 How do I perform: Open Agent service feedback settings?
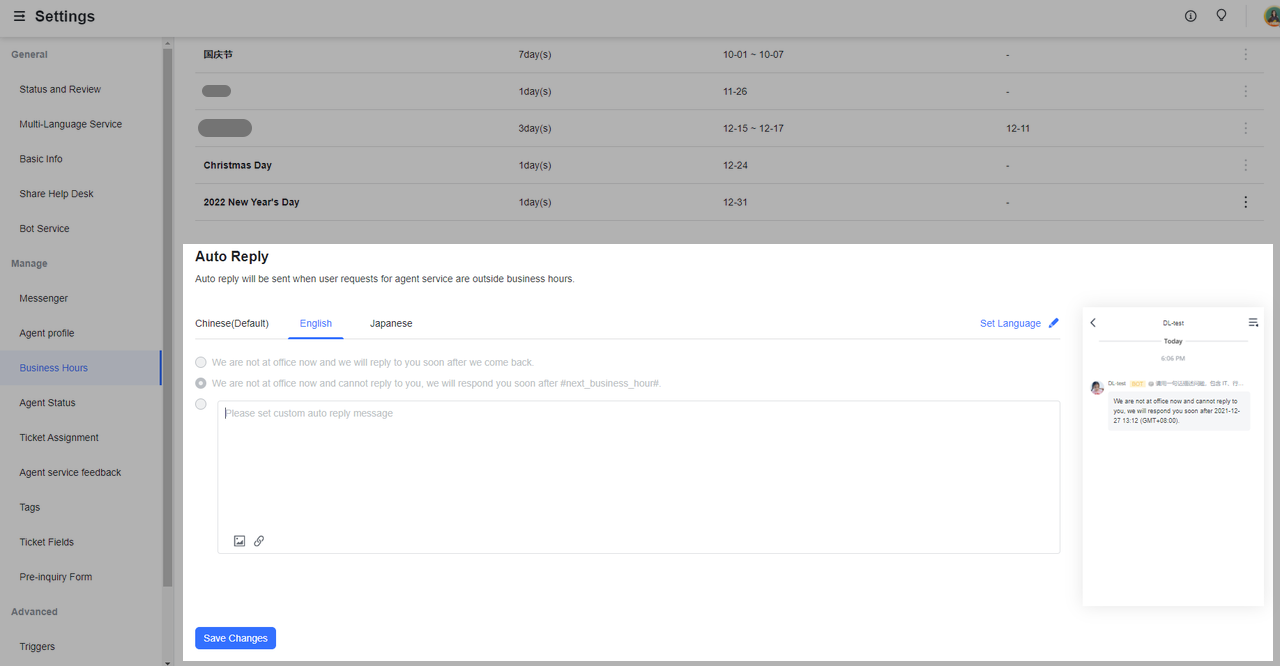tap(70, 472)
